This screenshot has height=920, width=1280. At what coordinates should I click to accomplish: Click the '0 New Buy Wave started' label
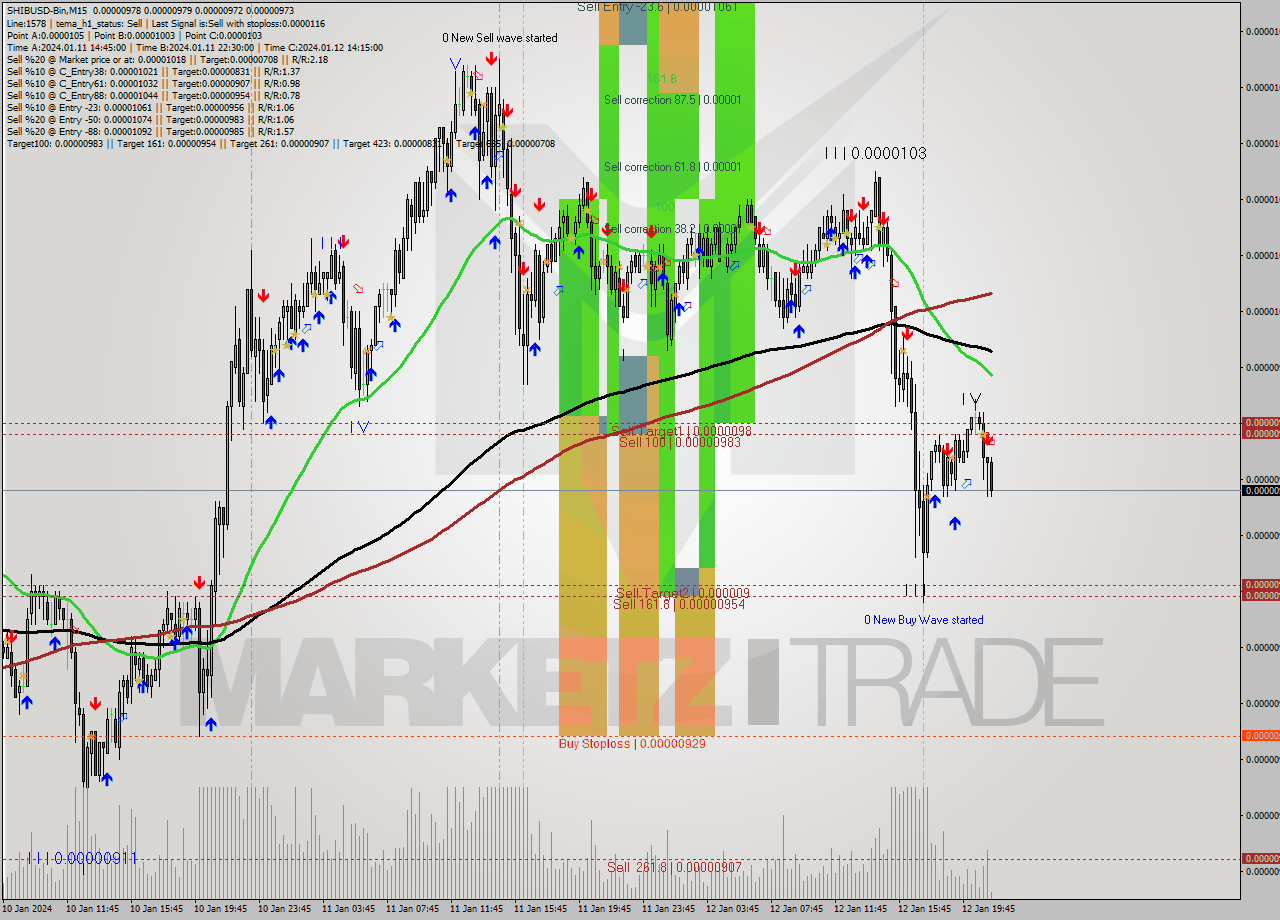click(x=924, y=620)
